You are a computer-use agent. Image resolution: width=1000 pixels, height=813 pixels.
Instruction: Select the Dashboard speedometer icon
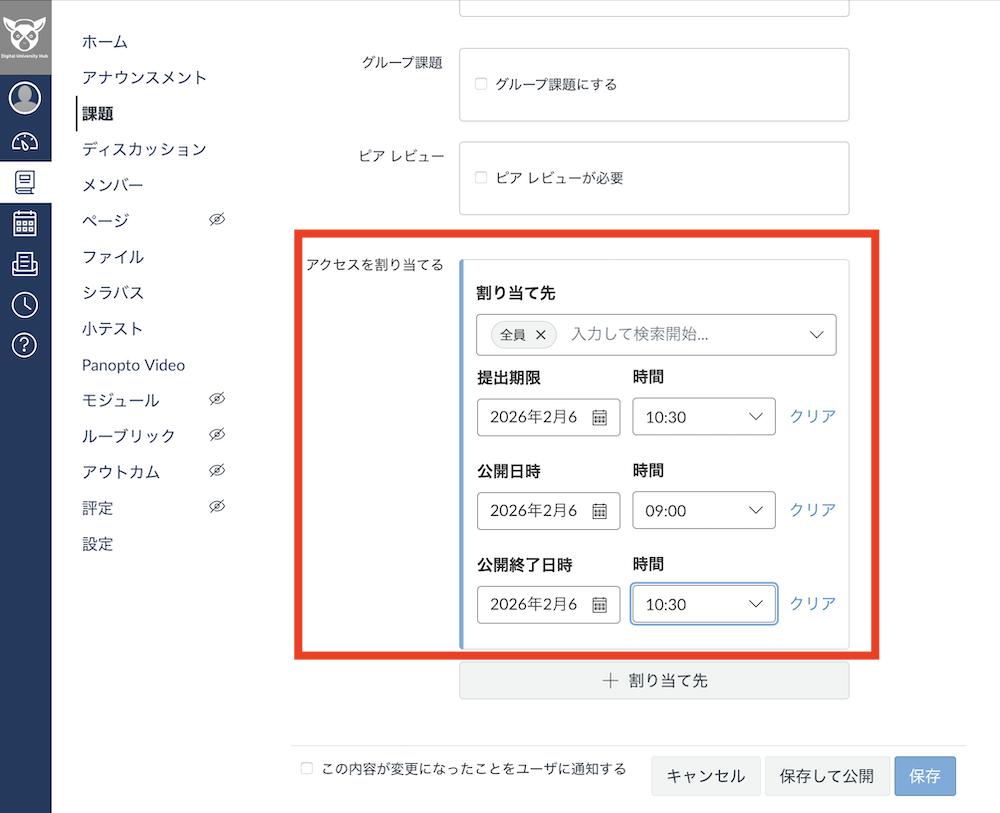25,140
